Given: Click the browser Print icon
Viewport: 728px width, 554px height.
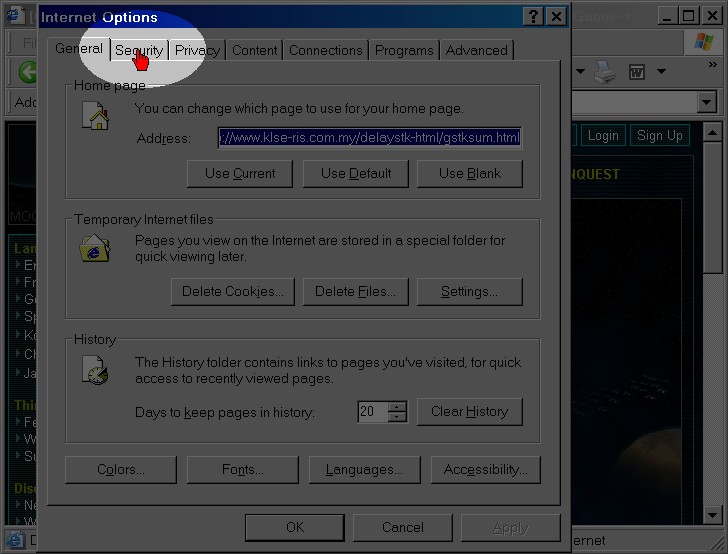Looking at the screenshot, I should point(604,72).
